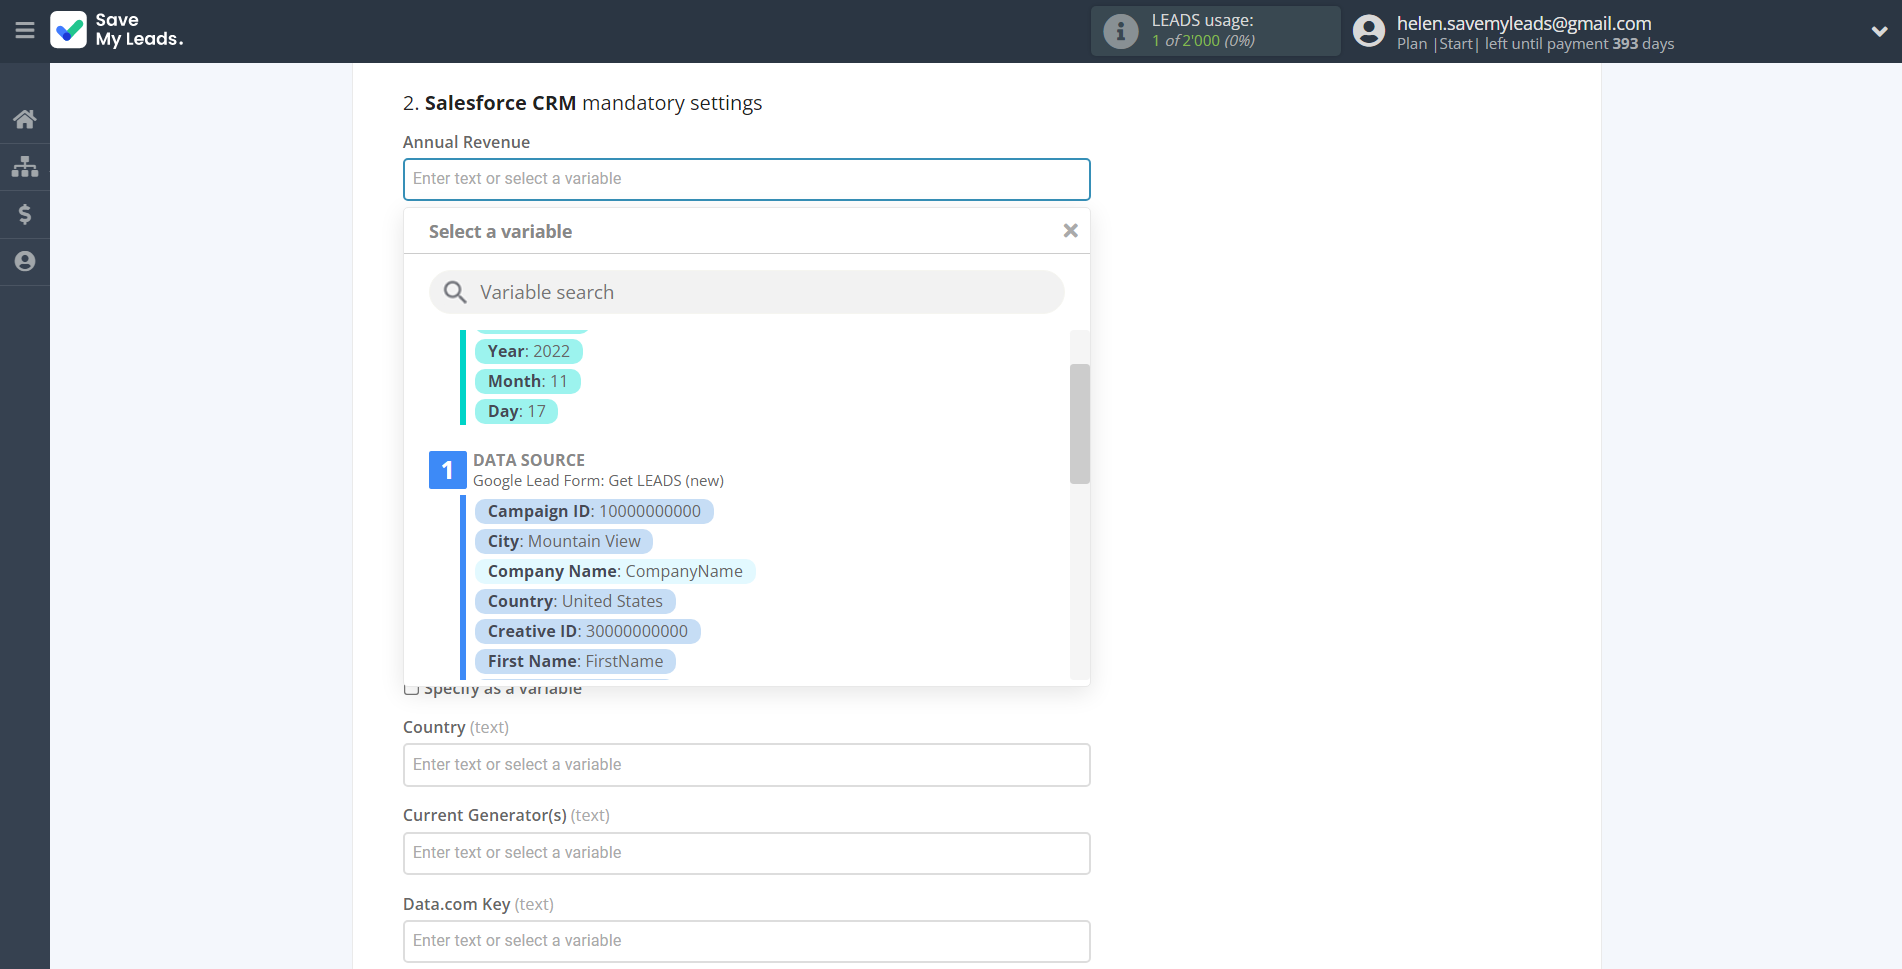Focus the Variable search field

pos(746,292)
